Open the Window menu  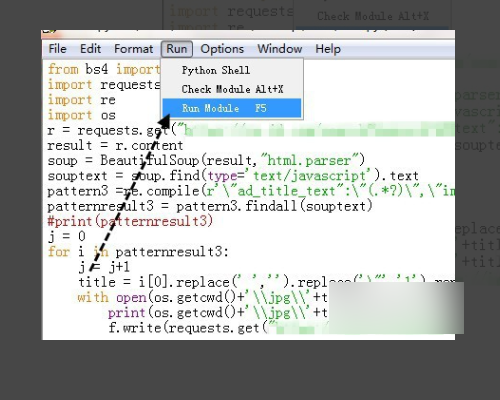(x=280, y=49)
